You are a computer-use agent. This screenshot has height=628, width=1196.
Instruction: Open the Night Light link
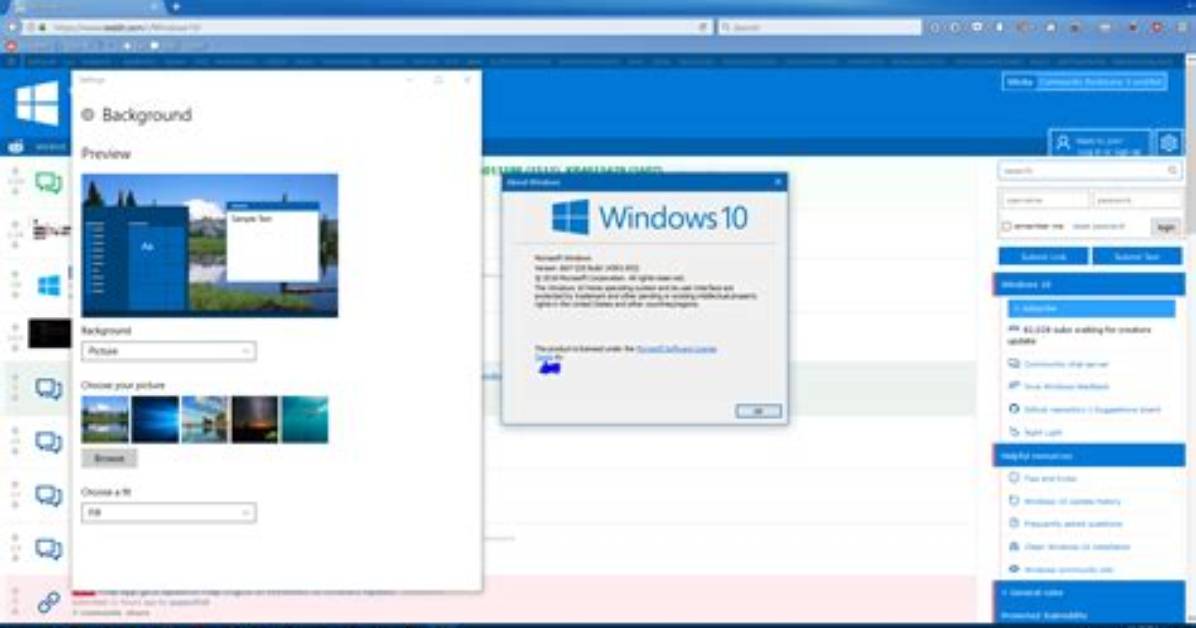point(1043,433)
